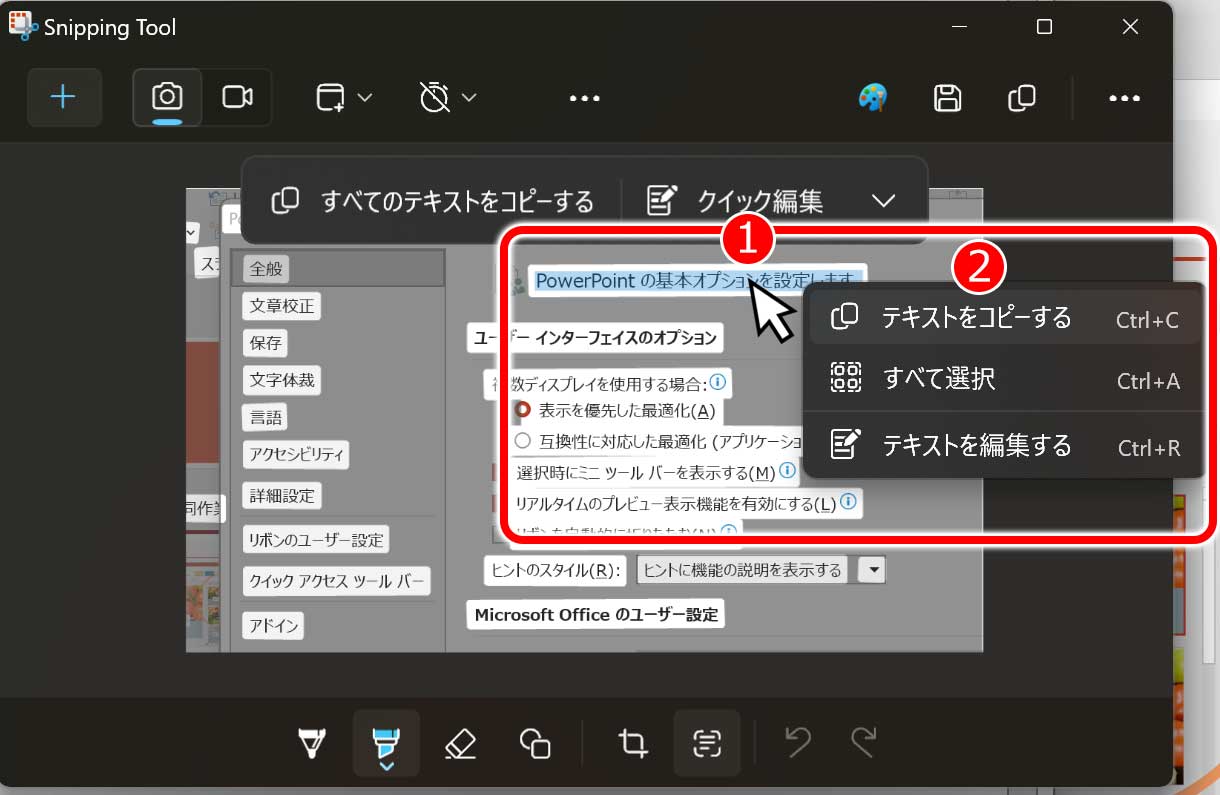Select the eraser tool

(x=460, y=743)
